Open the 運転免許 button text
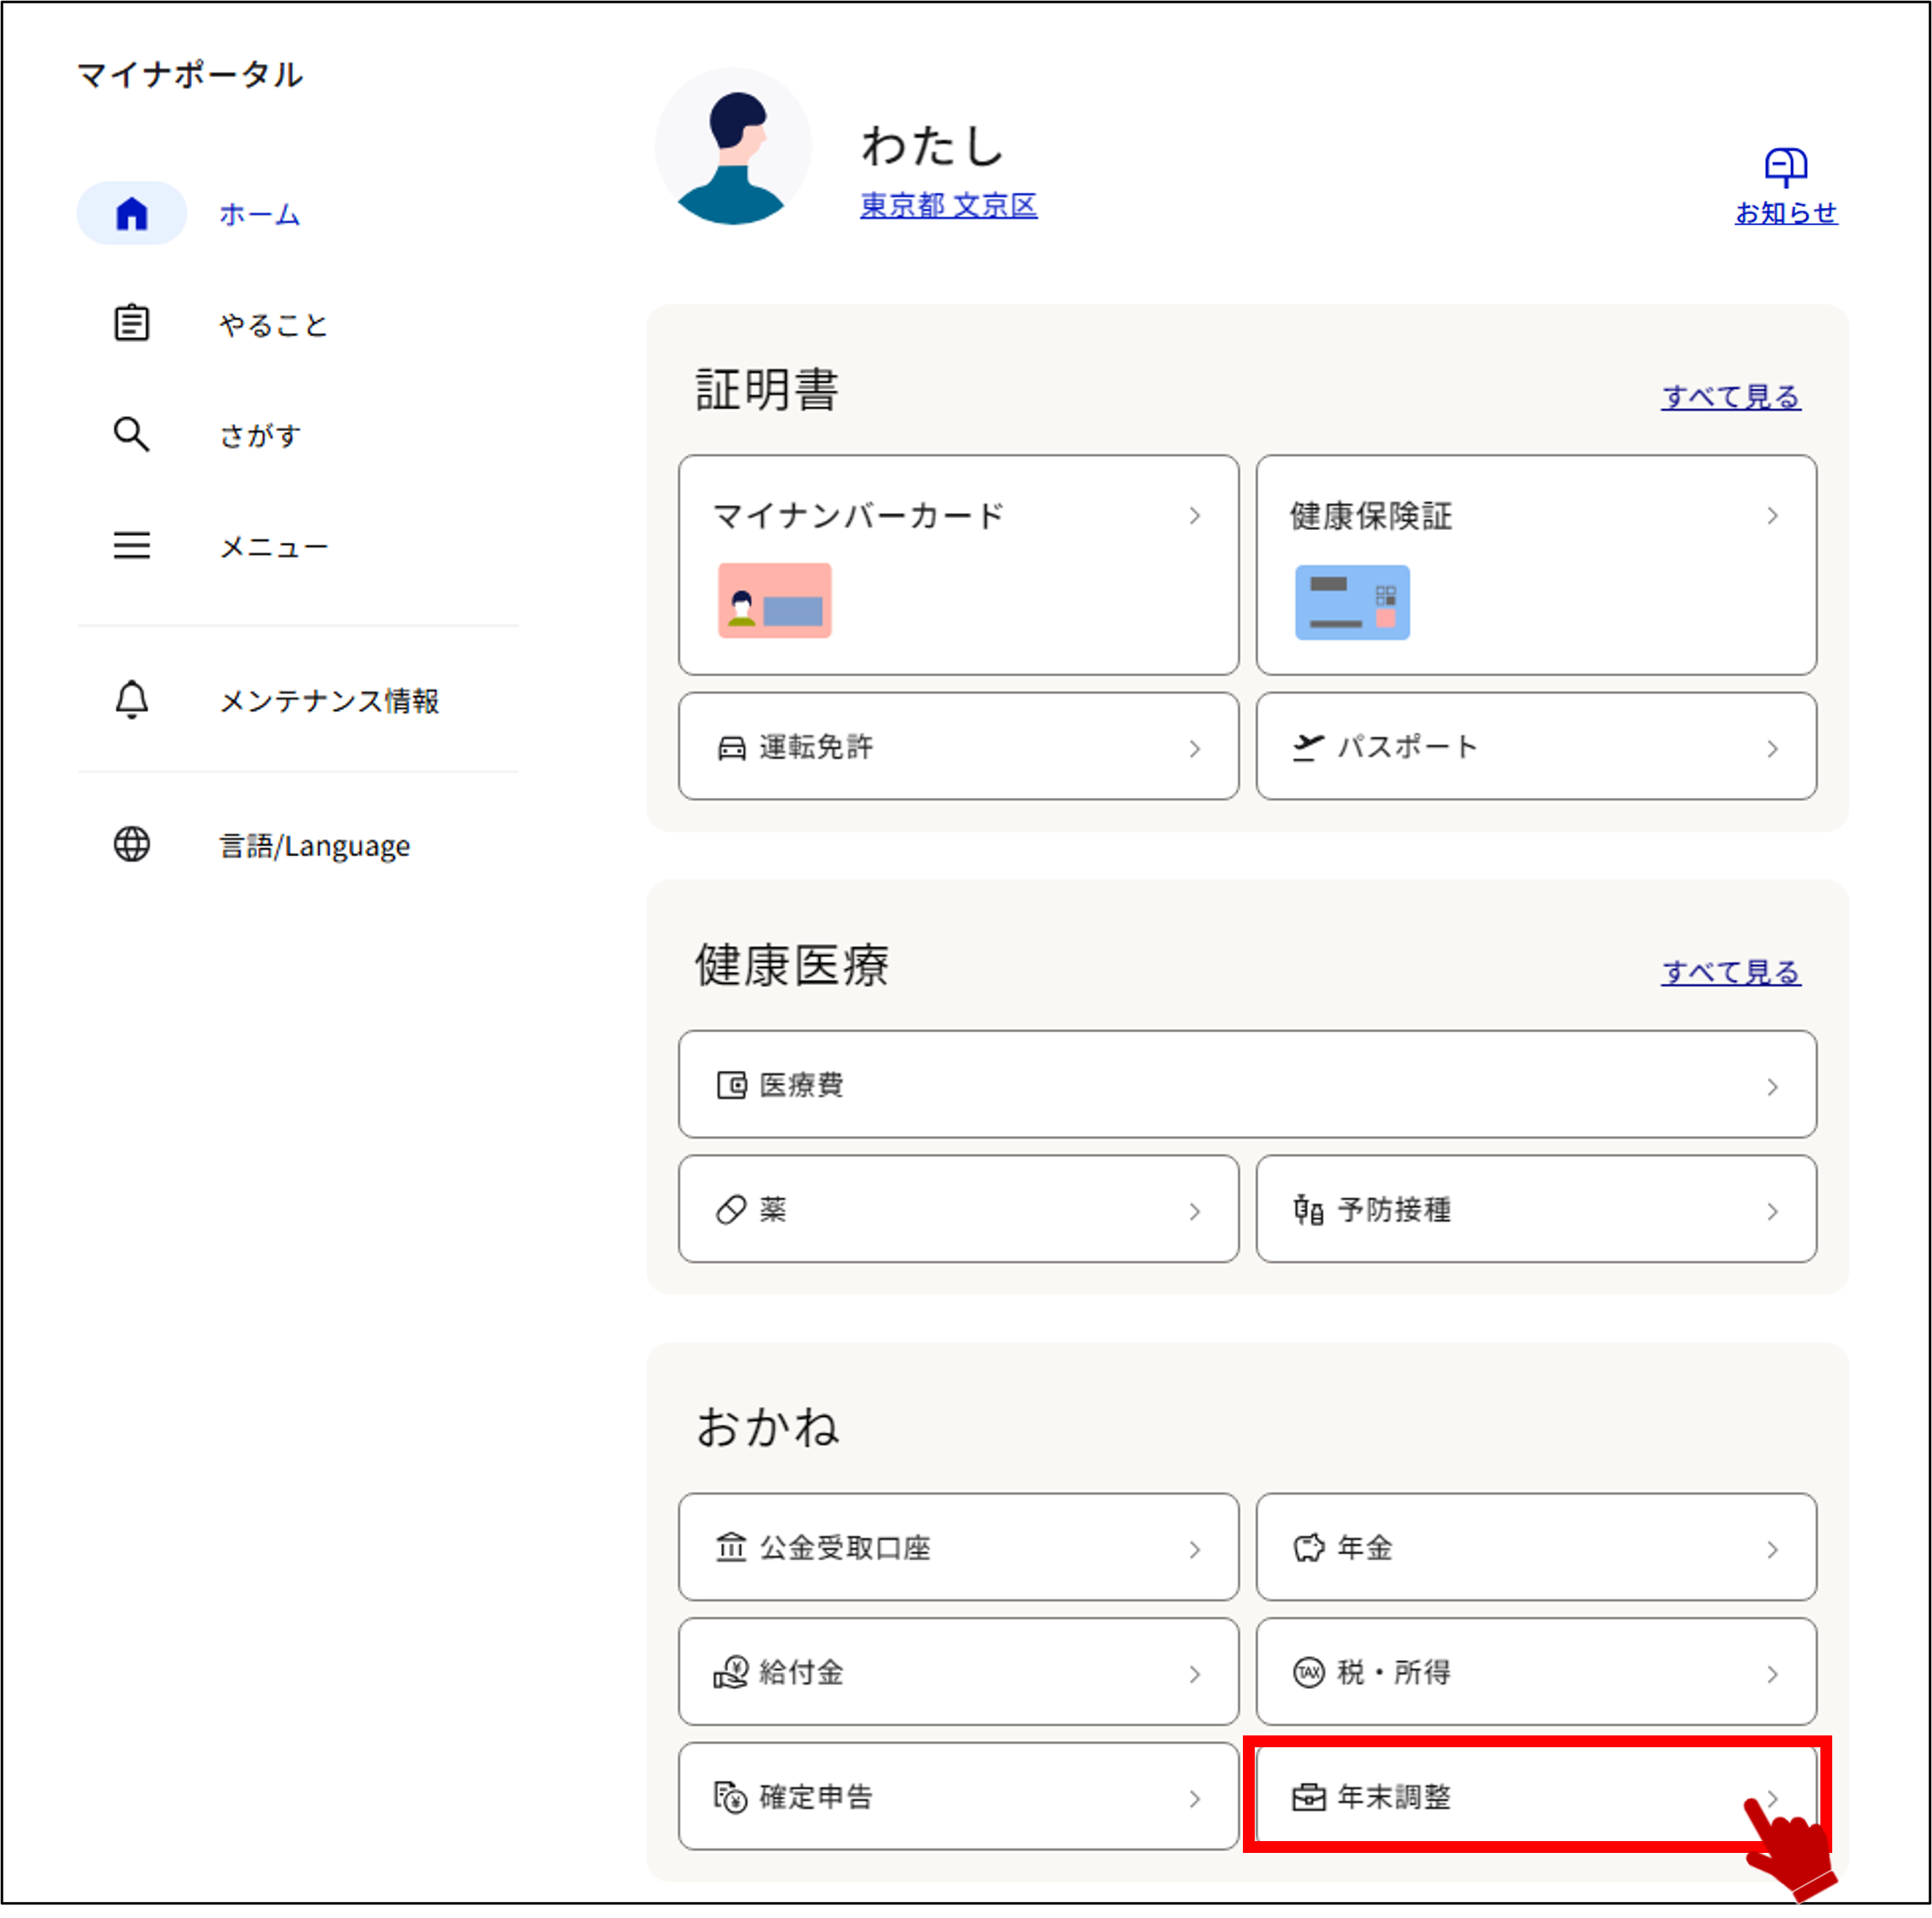Image resolution: width=1932 pixels, height=1918 pixels. click(816, 747)
